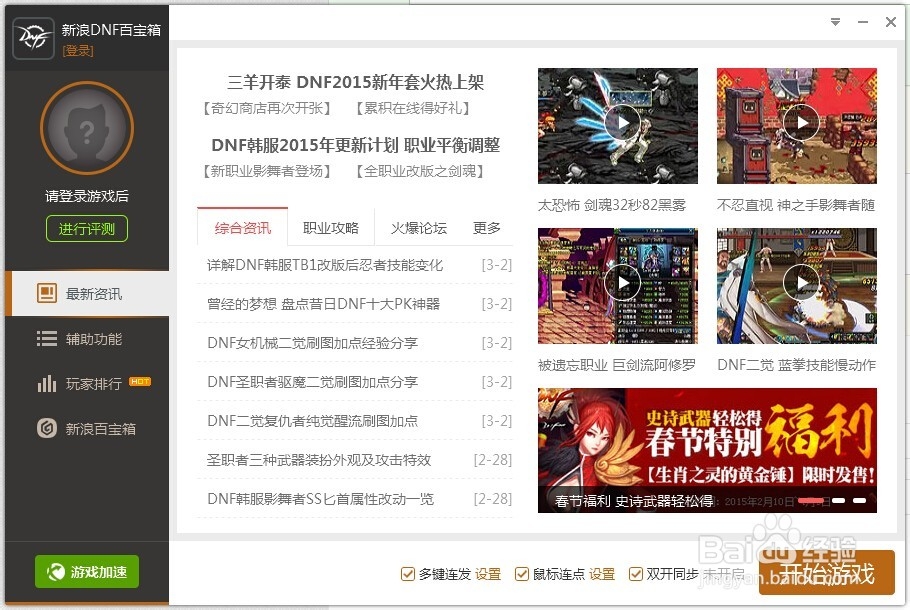Screen dimensions: 910x610
Task: Toggle the 多键连发 checkbox
Action: 407,574
